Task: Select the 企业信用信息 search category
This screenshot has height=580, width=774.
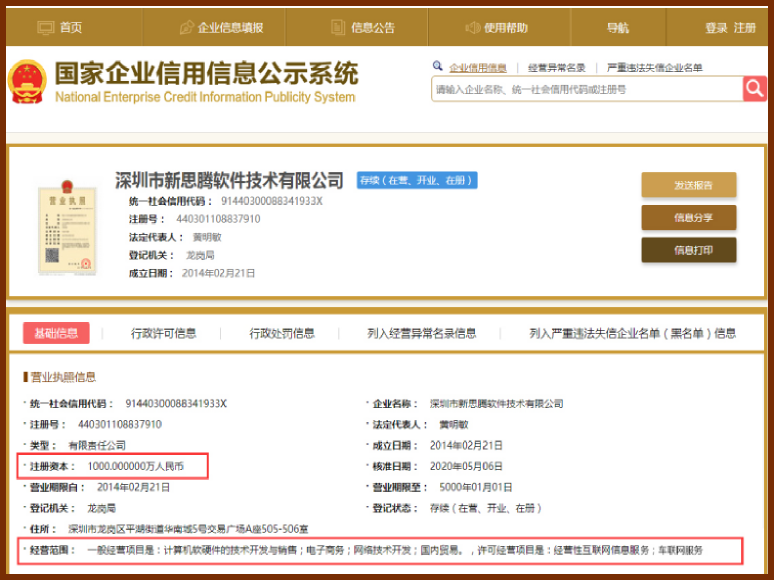Action: (477, 68)
